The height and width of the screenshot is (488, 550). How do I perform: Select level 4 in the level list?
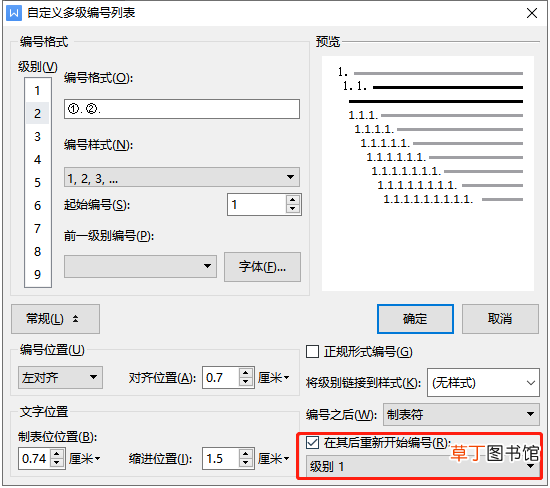[x=37, y=160]
